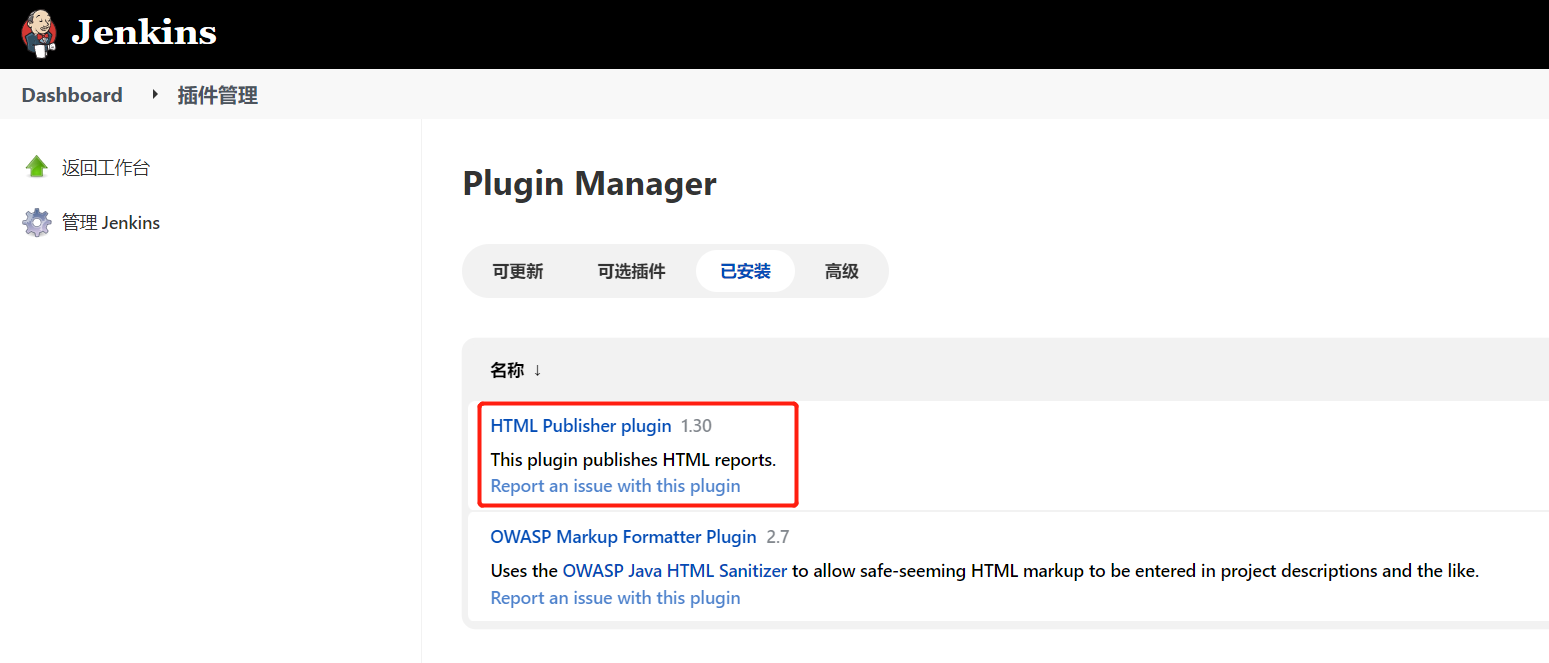Viewport: 1549px width, 663px height.
Task: Switch to the 可更新 tab
Action: tap(518, 271)
